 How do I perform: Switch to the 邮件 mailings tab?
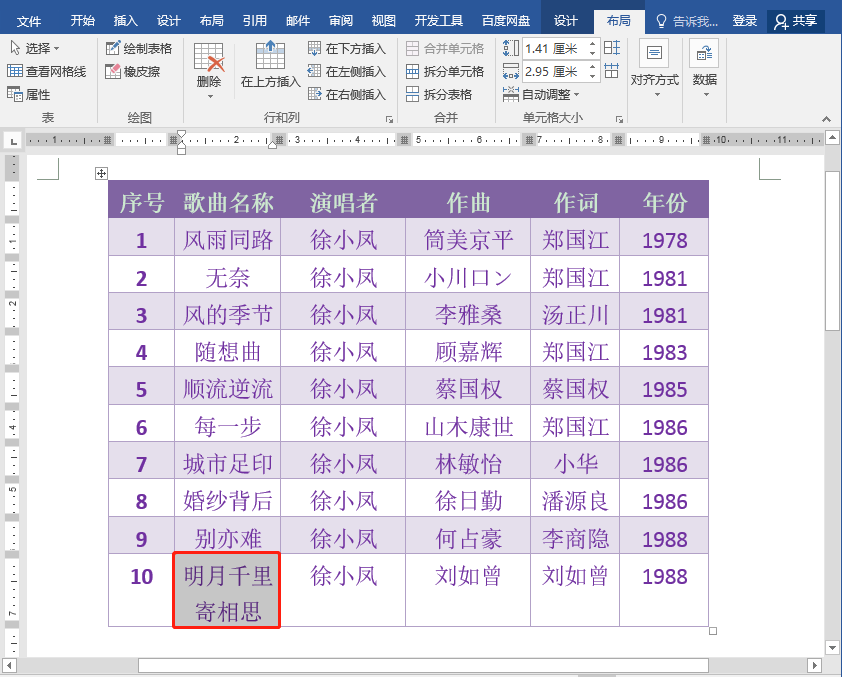coord(298,20)
